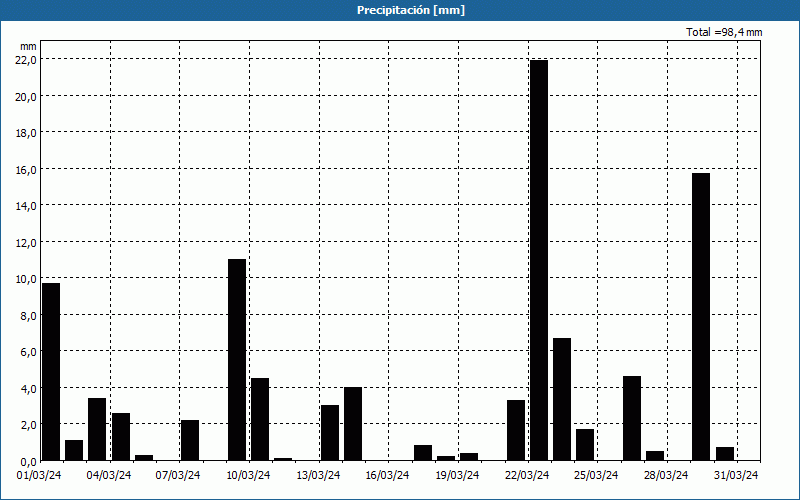Click the date label "10/03/24"
The width and height of the screenshot is (800, 500).
click(x=248, y=476)
